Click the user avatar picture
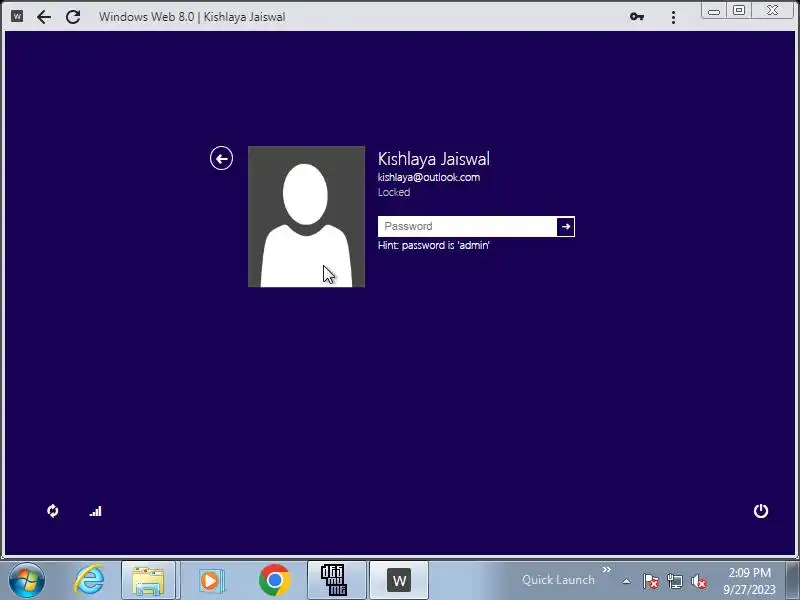Viewport: 800px width, 600px height. pos(306,217)
